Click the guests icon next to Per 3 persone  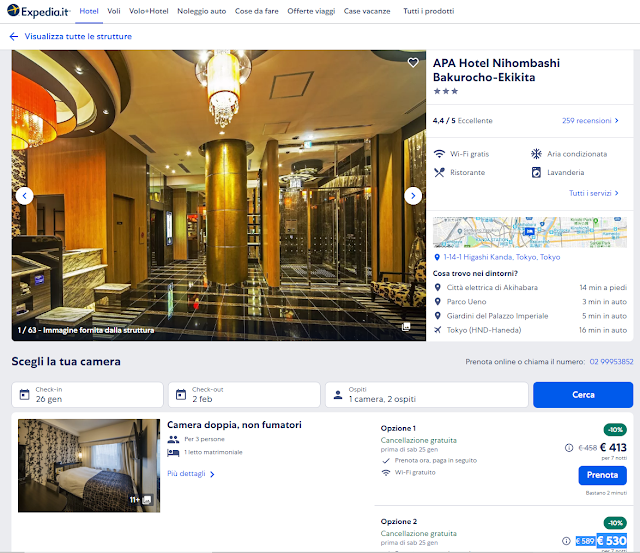click(173, 439)
